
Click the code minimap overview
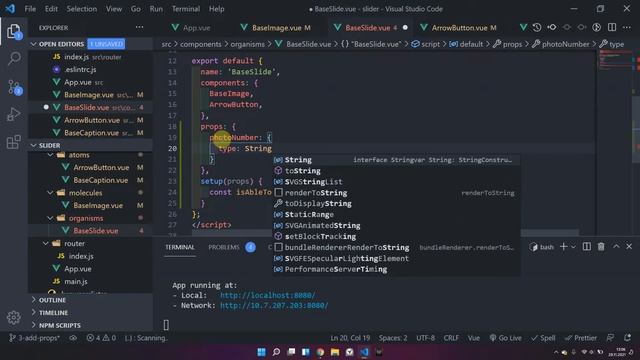pos(616,143)
